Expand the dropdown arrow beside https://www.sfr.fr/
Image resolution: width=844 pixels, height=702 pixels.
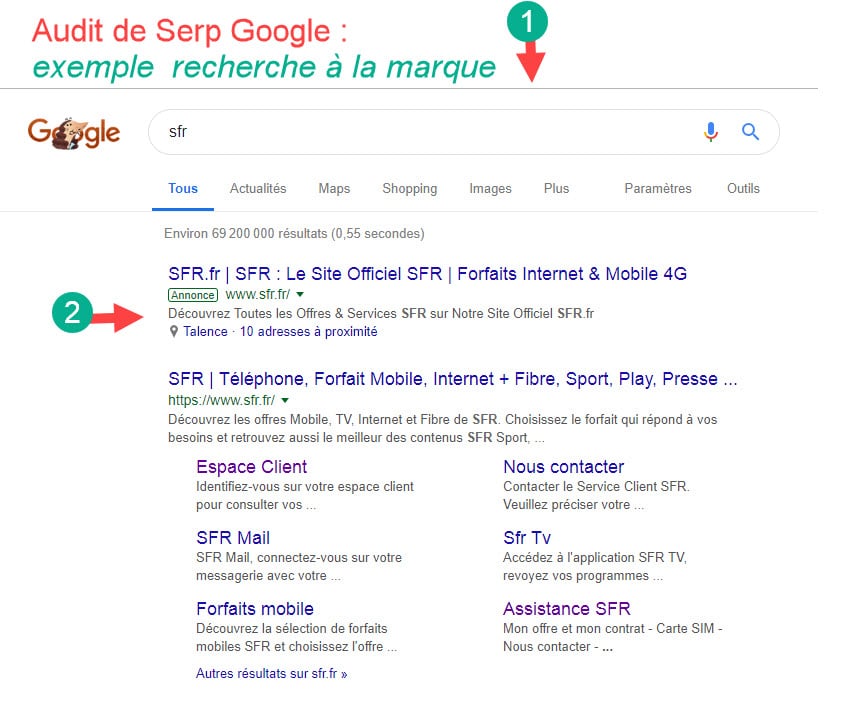(x=285, y=399)
